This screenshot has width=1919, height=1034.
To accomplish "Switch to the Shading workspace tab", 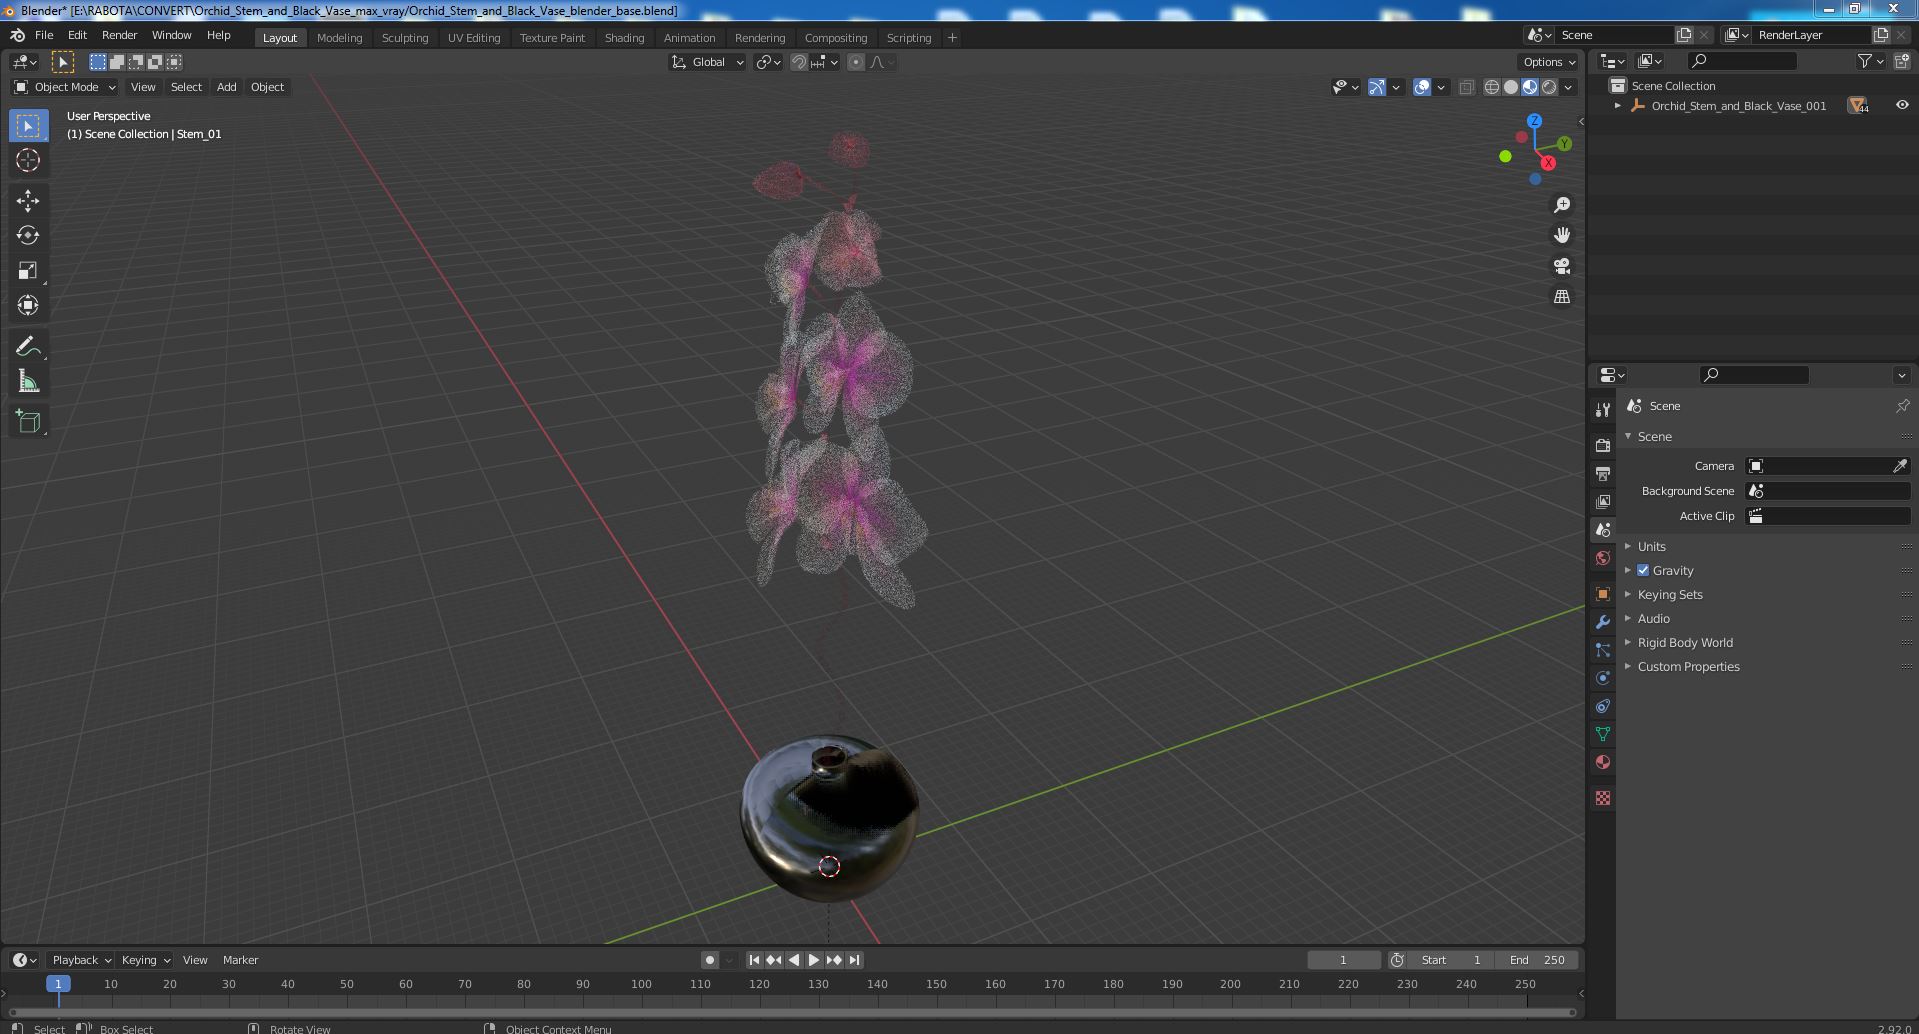I will pos(624,38).
